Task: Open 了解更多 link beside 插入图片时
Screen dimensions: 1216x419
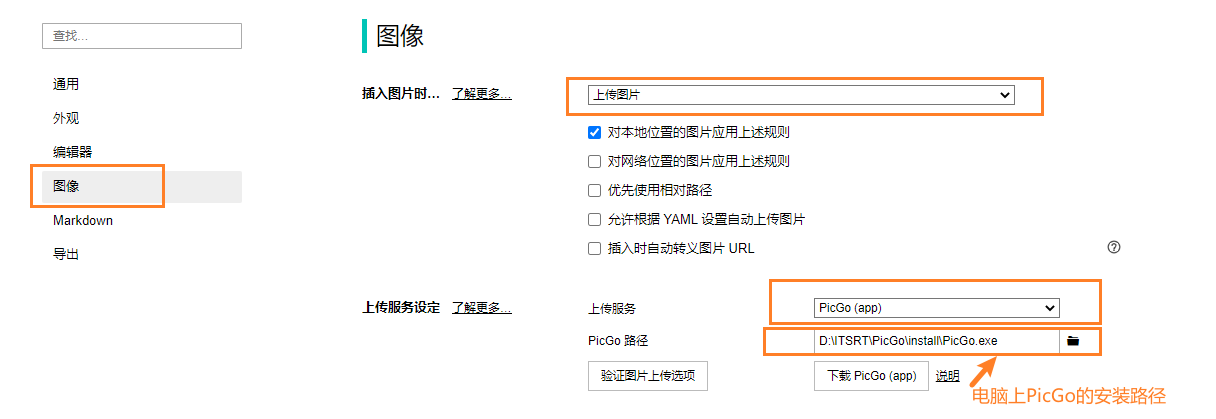Action: pos(481,94)
